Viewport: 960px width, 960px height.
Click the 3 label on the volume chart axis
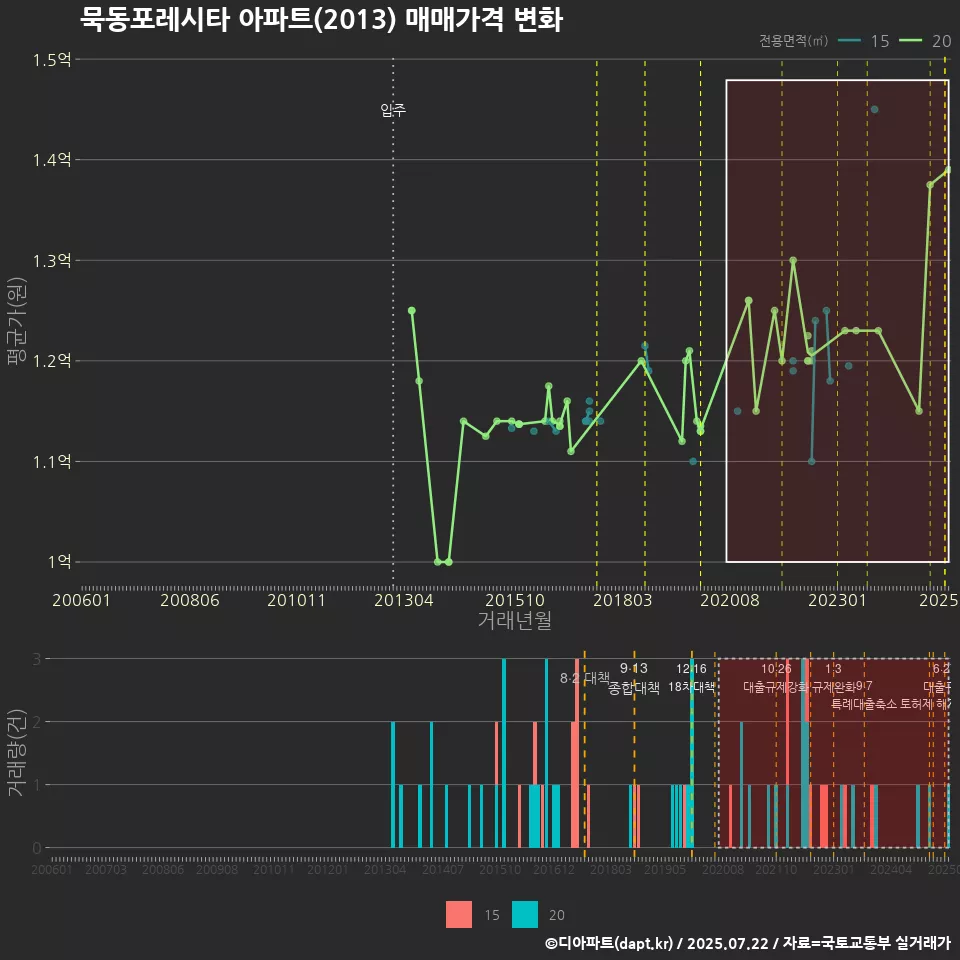(37, 659)
